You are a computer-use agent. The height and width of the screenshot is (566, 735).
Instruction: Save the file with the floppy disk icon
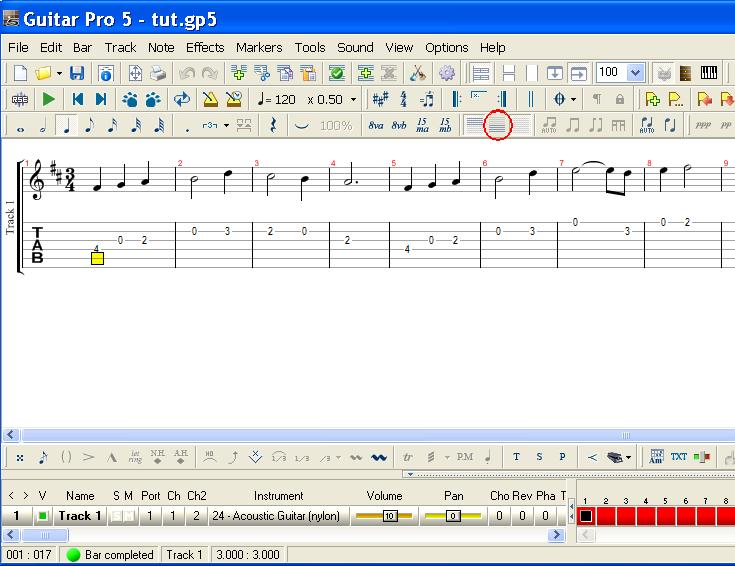77,73
